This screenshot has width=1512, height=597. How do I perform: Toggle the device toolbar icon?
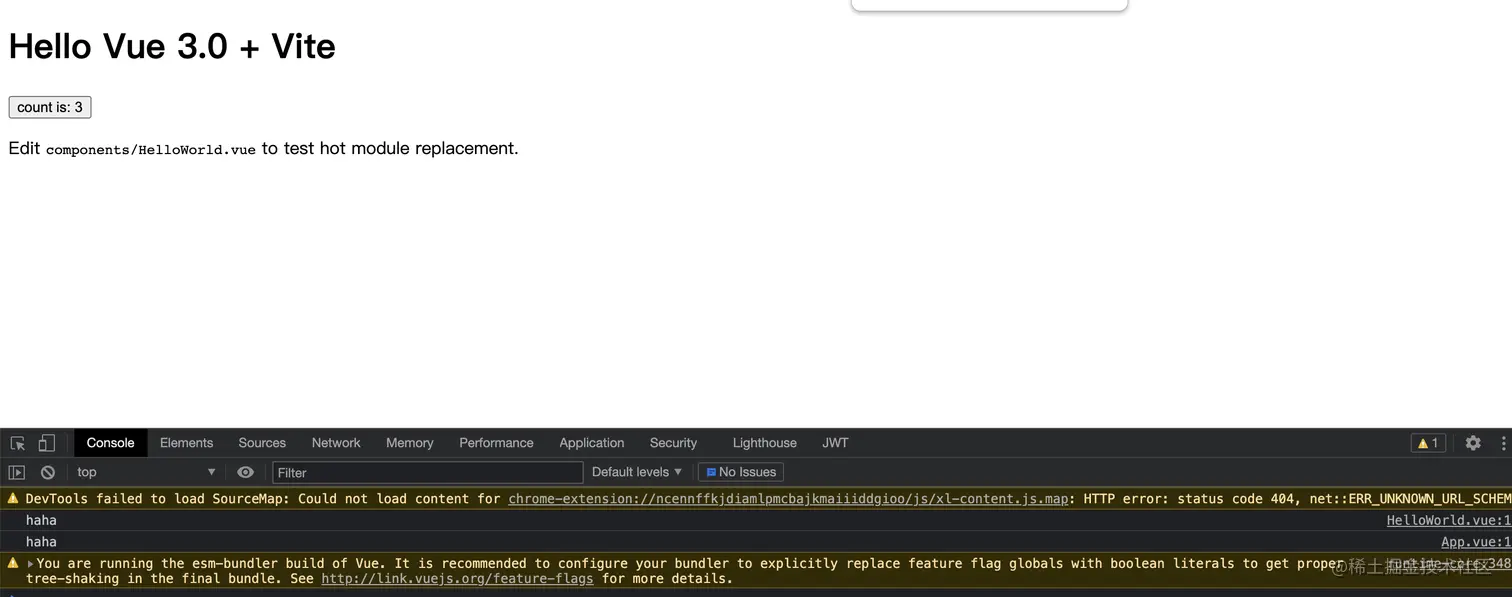pyautogui.click(x=46, y=443)
